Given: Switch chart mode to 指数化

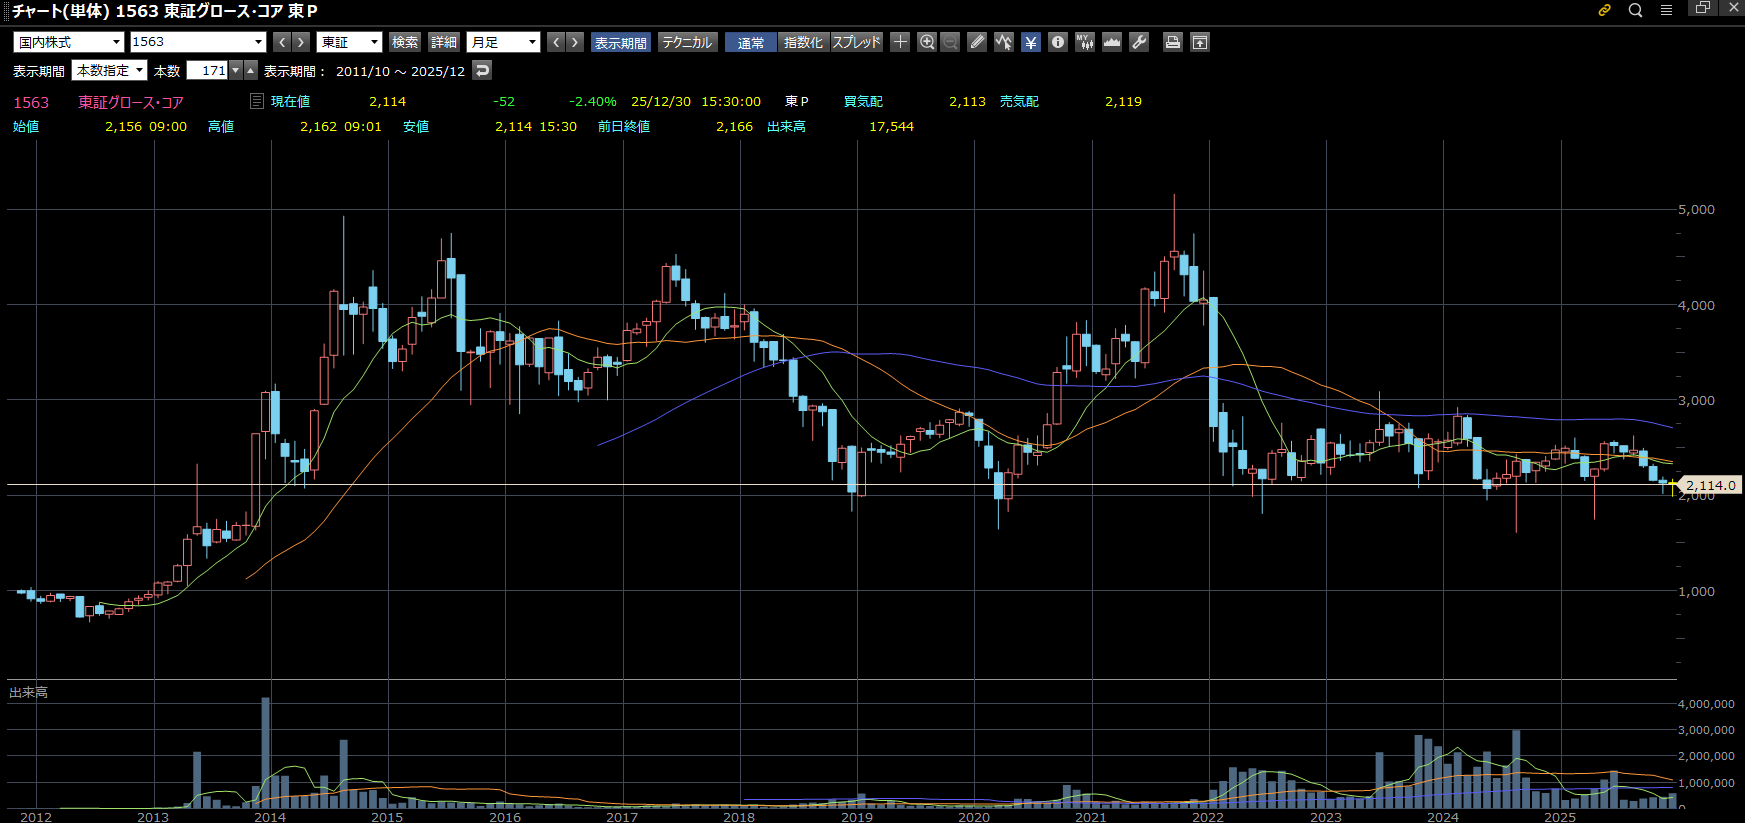Looking at the screenshot, I should pos(802,42).
